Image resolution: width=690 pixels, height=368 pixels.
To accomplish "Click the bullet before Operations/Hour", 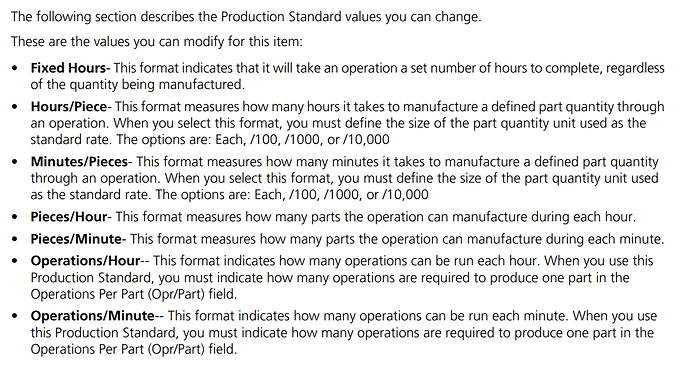I will (15, 261).
